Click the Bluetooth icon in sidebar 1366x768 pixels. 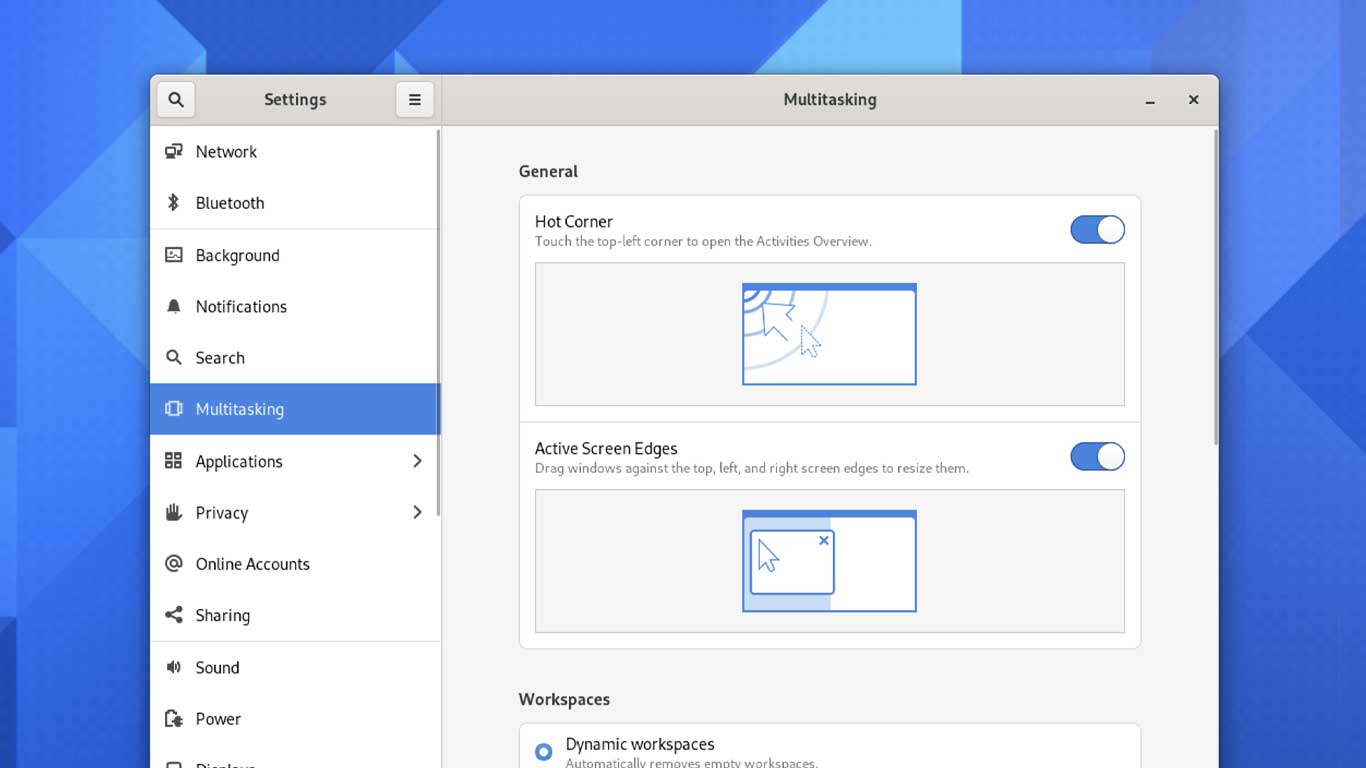[x=174, y=203]
